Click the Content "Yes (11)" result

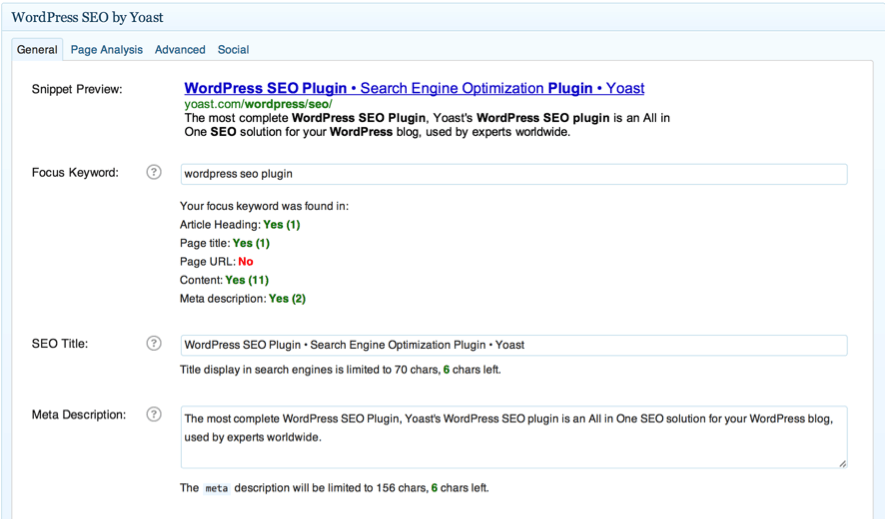click(247, 280)
